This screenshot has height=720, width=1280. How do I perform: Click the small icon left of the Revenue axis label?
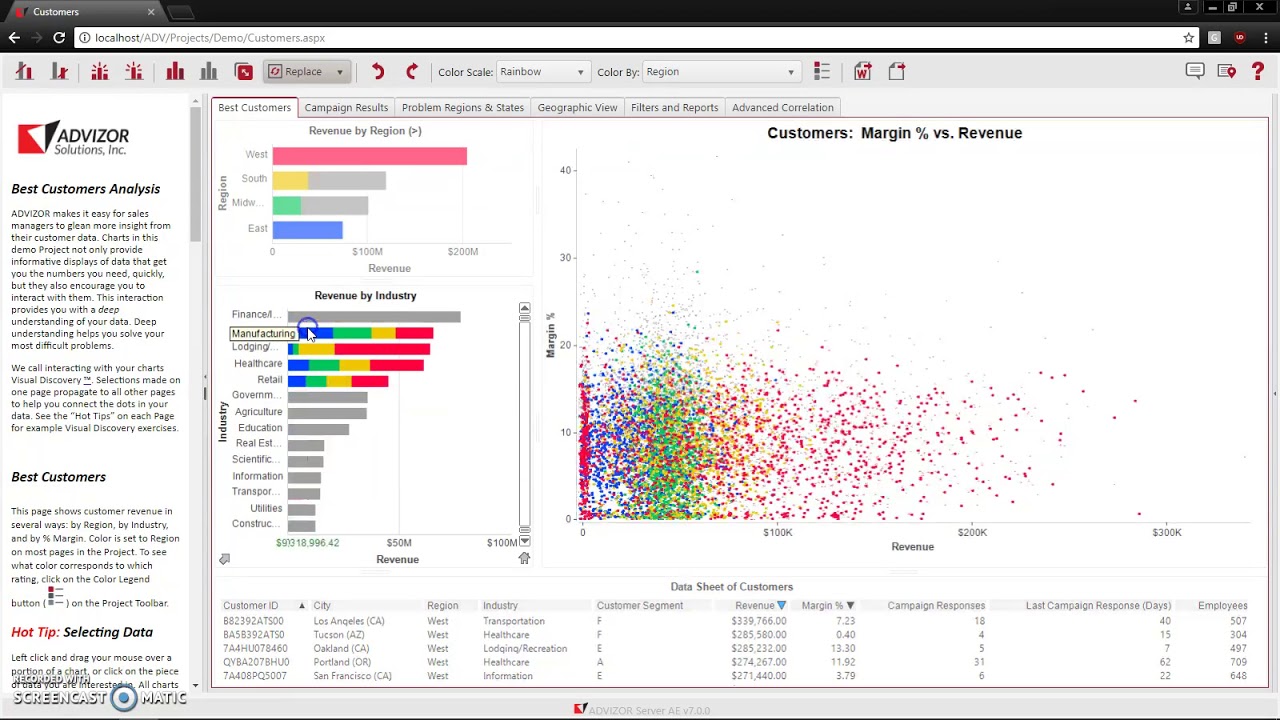pos(225,559)
